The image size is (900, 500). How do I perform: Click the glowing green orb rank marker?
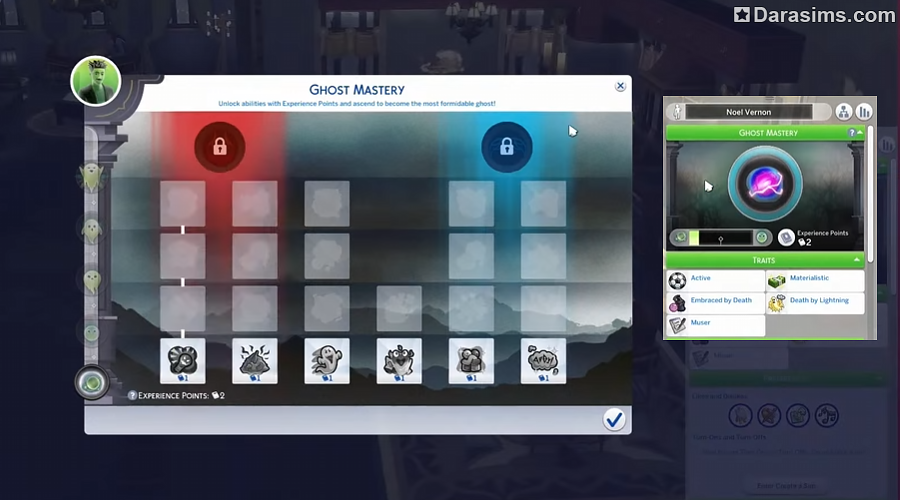tap(92, 383)
